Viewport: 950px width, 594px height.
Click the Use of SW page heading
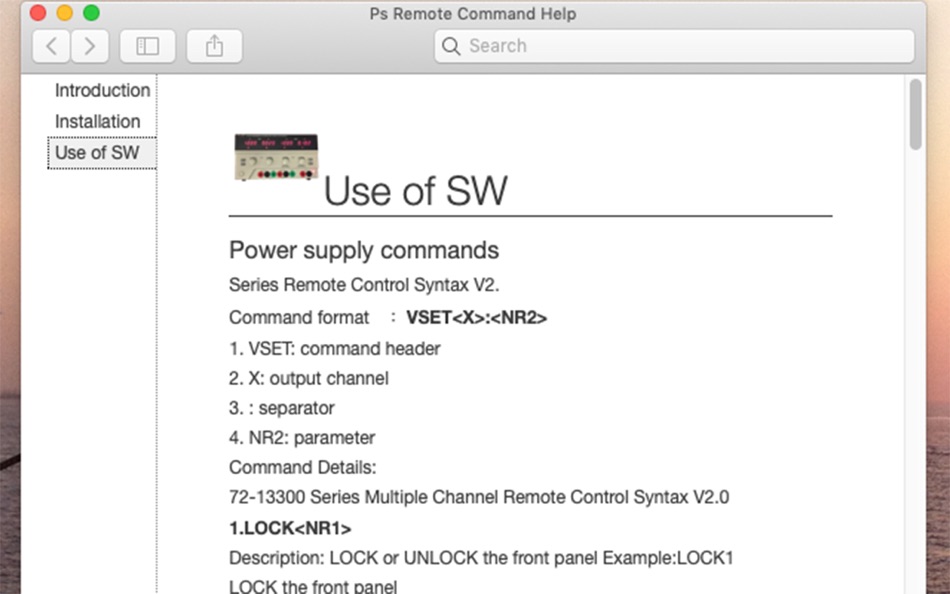point(415,191)
